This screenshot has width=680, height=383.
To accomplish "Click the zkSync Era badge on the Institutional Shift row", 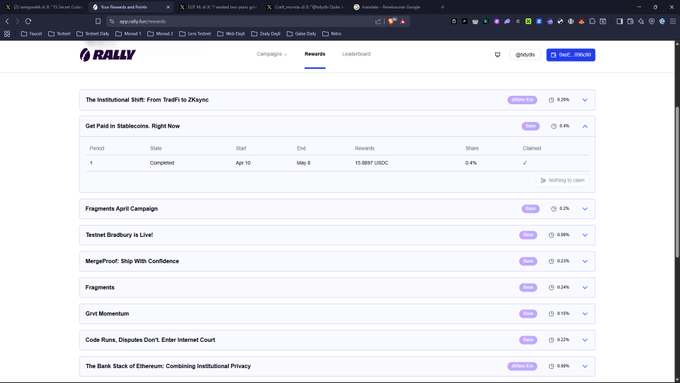I will [x=522, y=100].
